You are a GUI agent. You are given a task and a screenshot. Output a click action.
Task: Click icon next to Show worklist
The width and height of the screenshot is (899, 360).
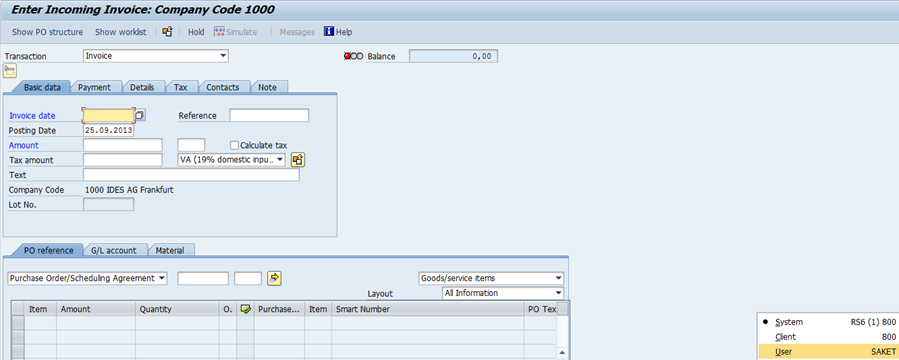[167, 32]
